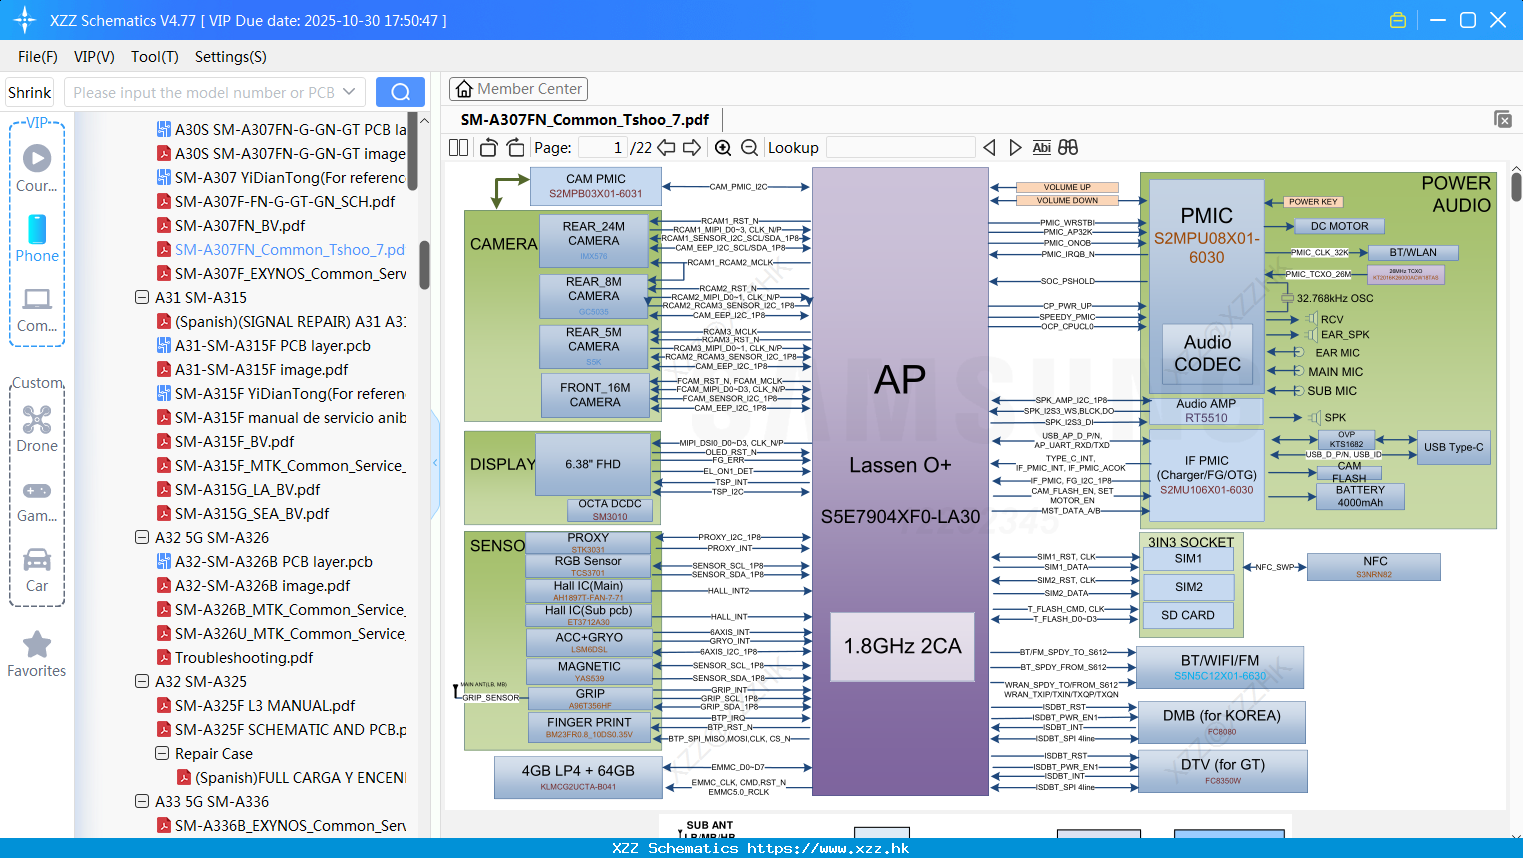
Task: Select the SM-A307FN_Common_Tshoo_7.pdf tab
Action: (585, 120)
